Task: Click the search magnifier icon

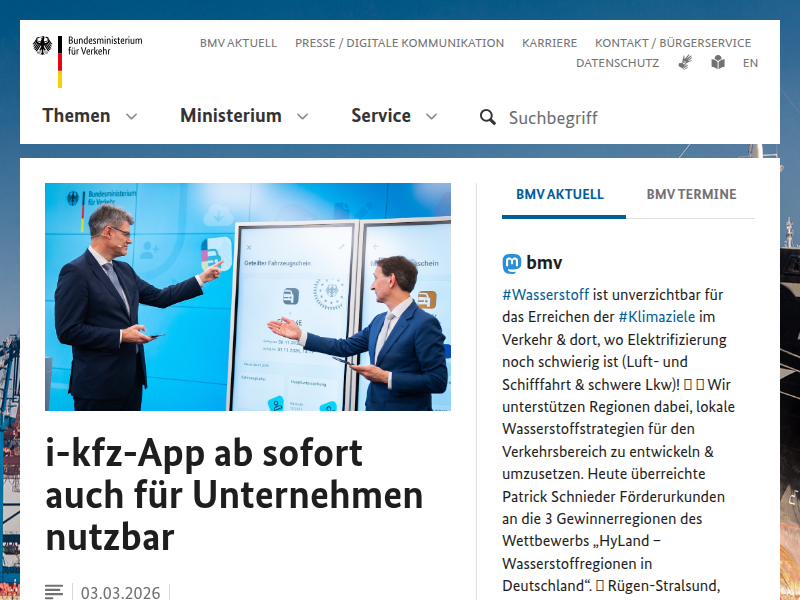Action: tap(488, 117)
